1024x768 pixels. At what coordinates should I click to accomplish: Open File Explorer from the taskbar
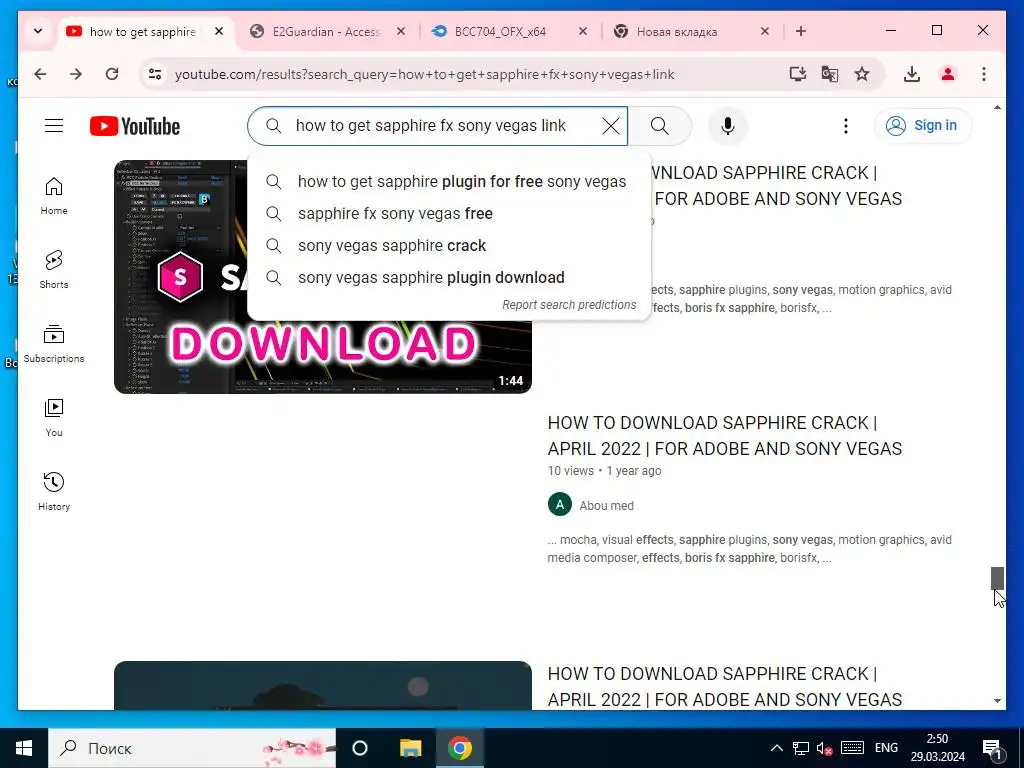tap(410, 748)
